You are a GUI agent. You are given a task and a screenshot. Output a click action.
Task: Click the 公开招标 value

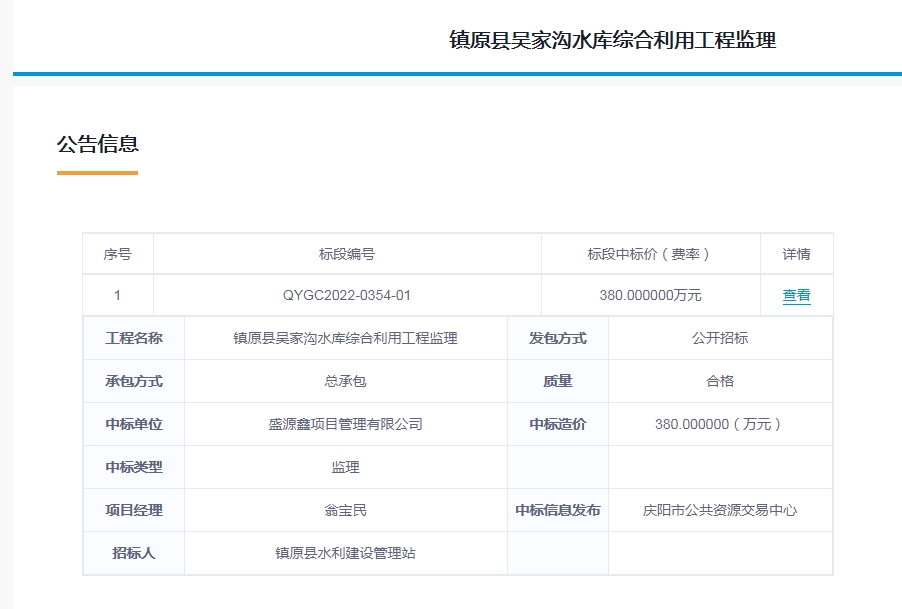click(720, 338)
